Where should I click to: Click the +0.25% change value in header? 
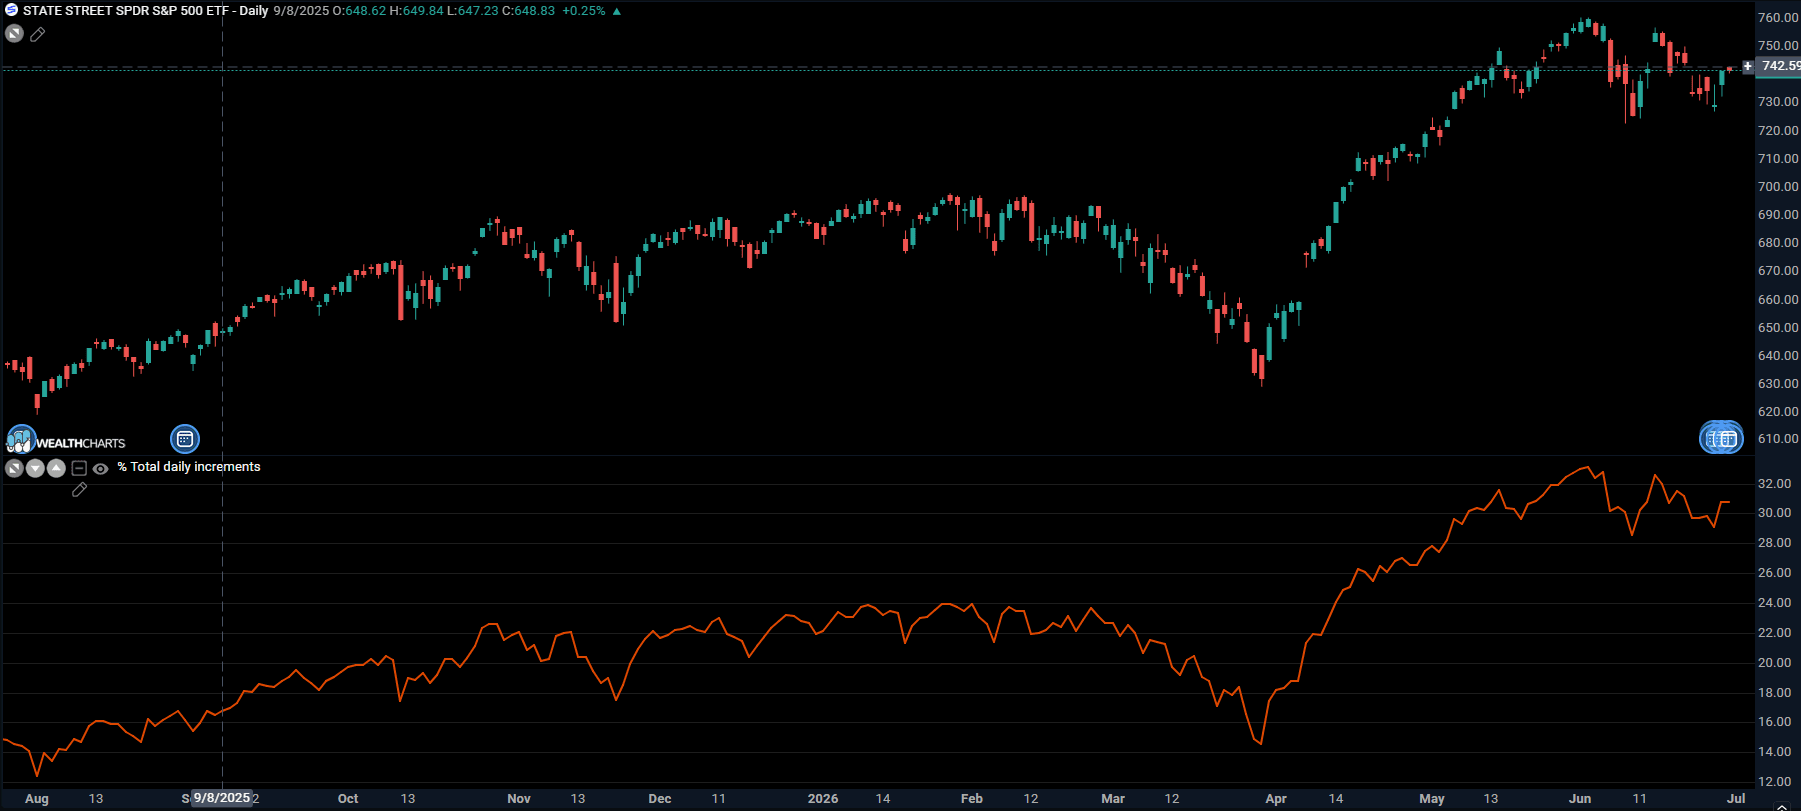pos(584,11)
